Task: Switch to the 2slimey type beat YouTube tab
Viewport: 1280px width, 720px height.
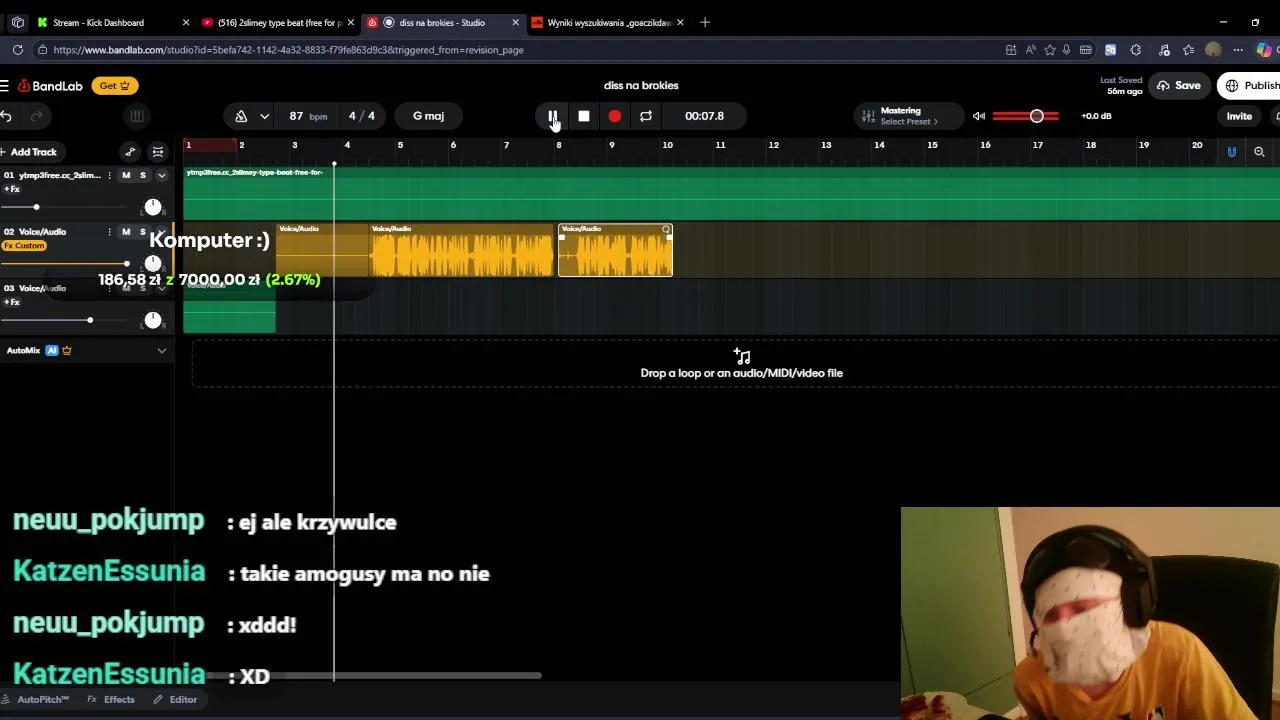Action: click(x=278, y=22)
